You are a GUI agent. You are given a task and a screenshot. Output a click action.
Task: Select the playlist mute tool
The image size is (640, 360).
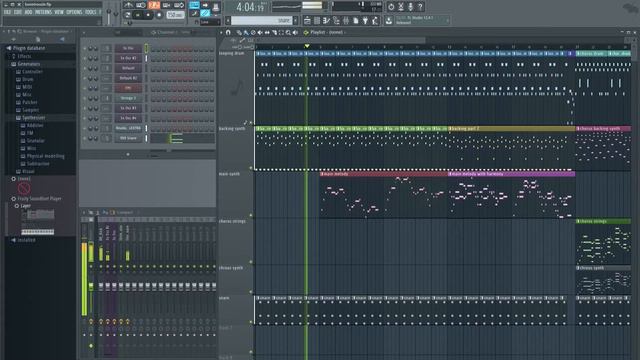(260, 32)
